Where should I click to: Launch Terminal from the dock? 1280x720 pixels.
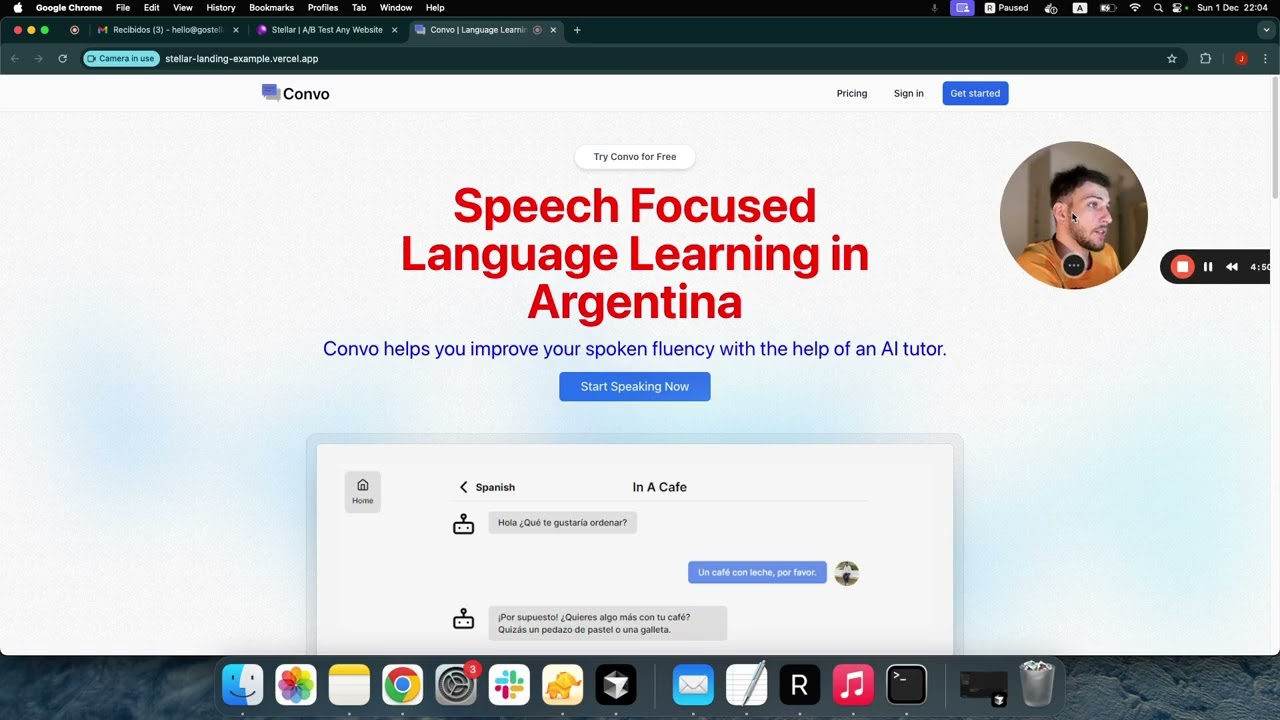[x=906, y=685]
